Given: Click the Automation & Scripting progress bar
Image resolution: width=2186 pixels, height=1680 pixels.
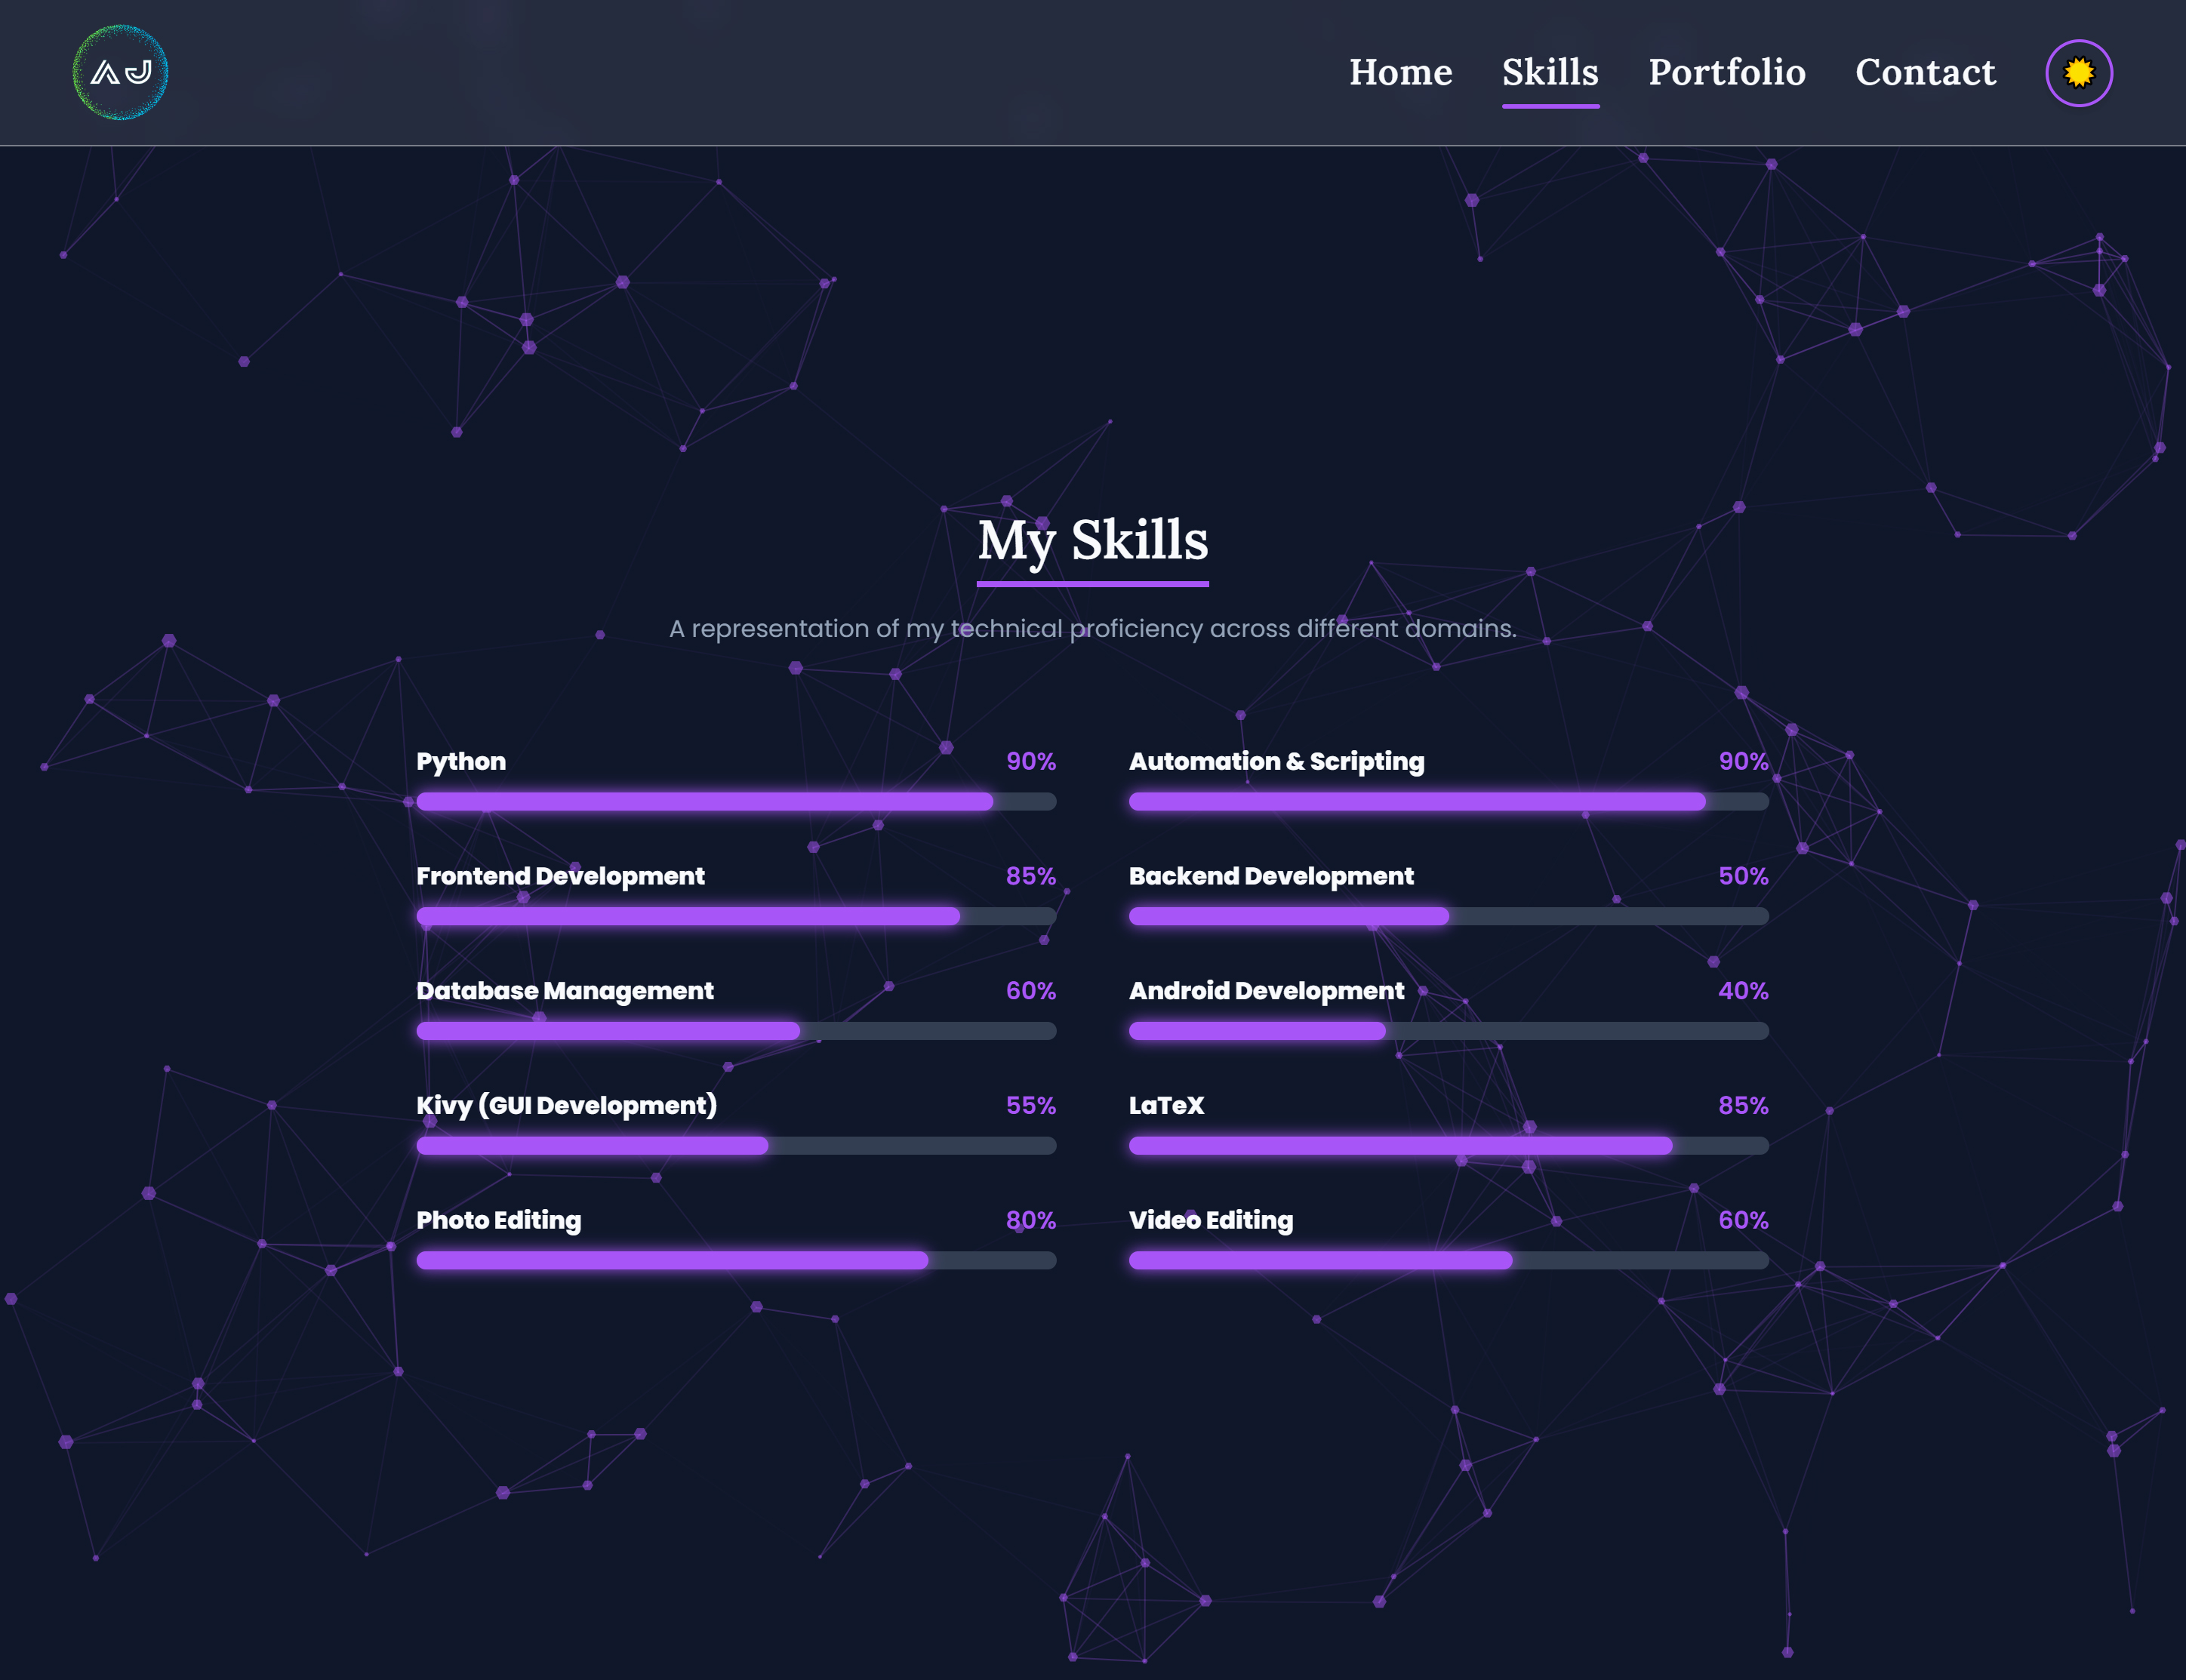Looking at the screenshot, I should pyautogui.click(x=1448, y=801).
